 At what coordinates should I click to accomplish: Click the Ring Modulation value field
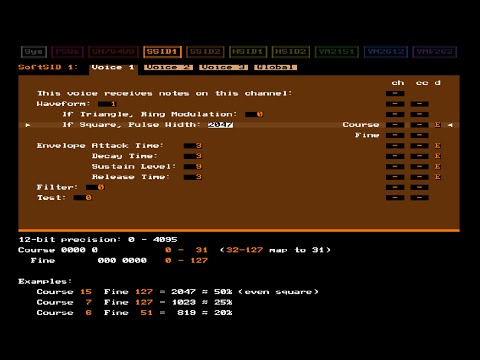tap(254, 114)
